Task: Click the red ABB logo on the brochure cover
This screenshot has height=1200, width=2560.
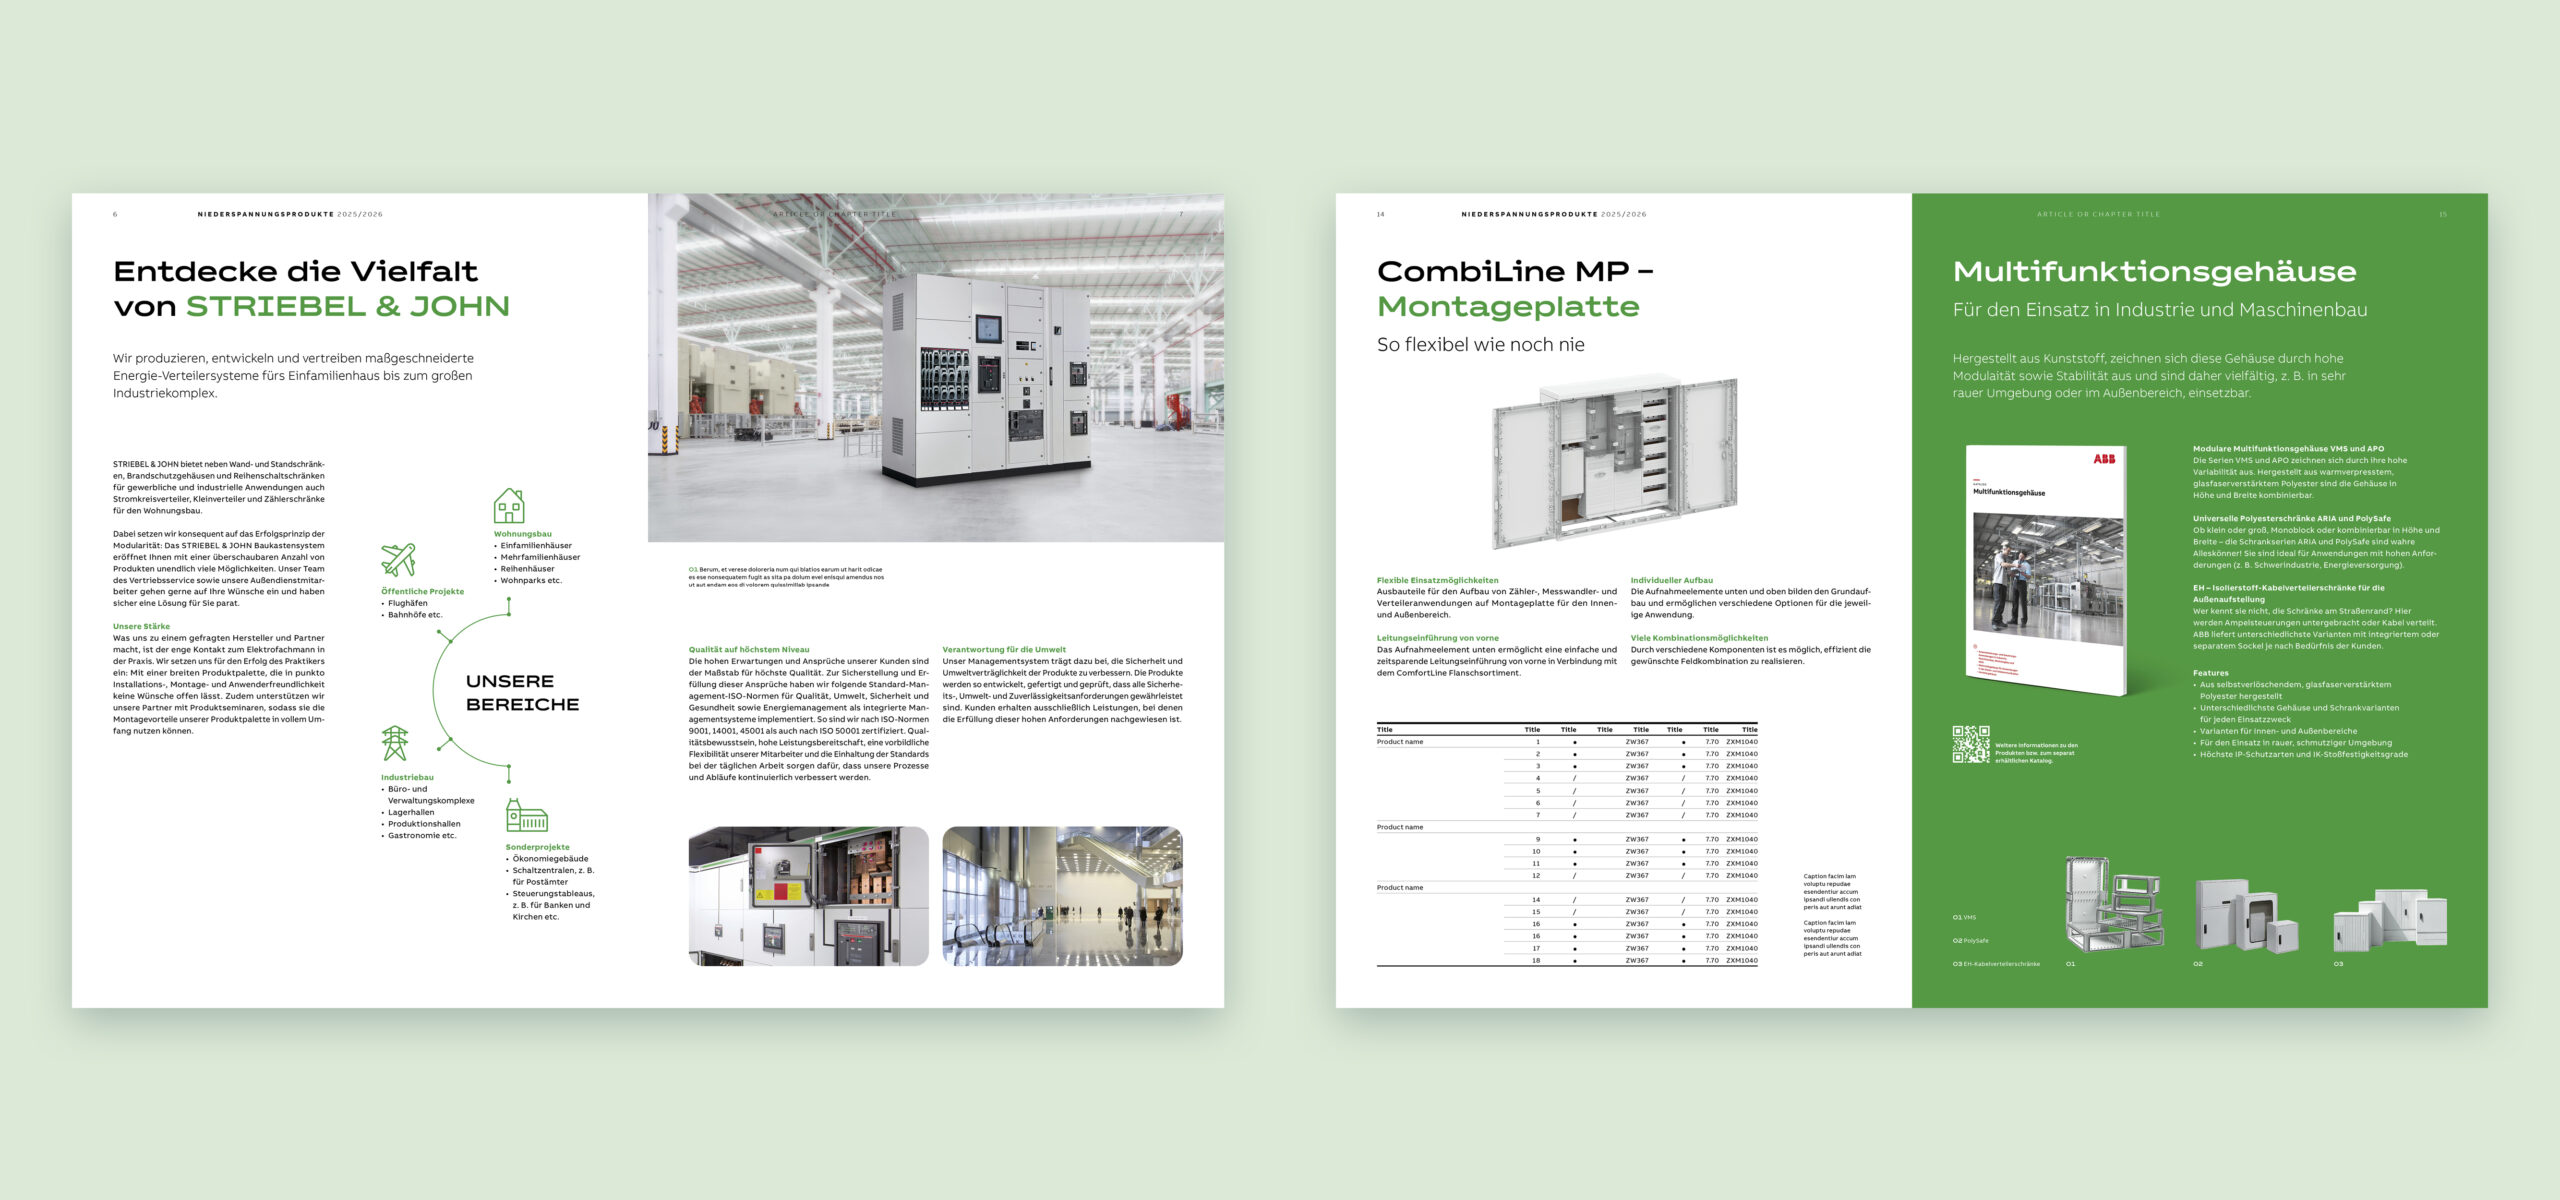Action: coord(2104,459)
